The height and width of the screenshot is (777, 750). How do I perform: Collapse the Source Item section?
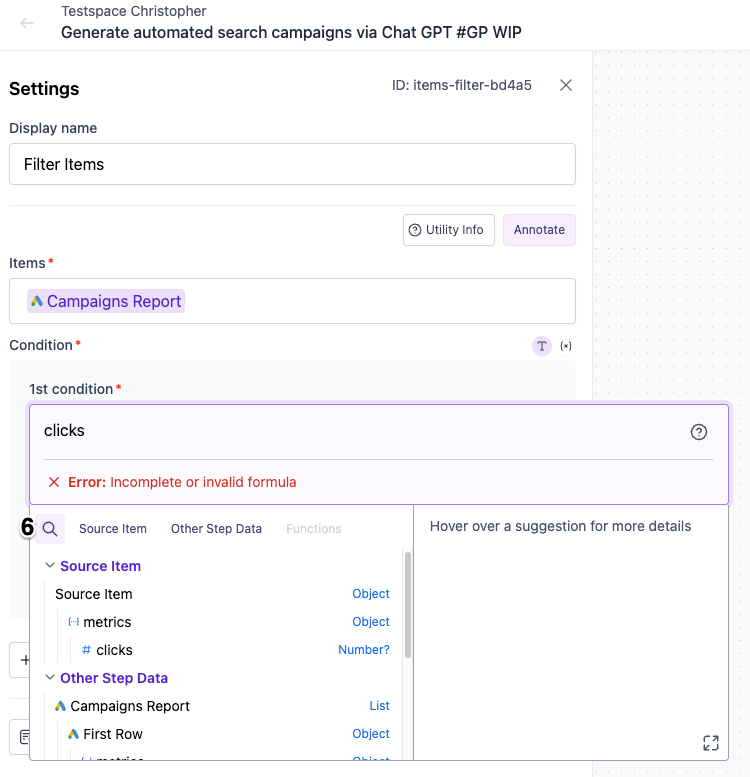pyautogui.click(x=50, y=565)
